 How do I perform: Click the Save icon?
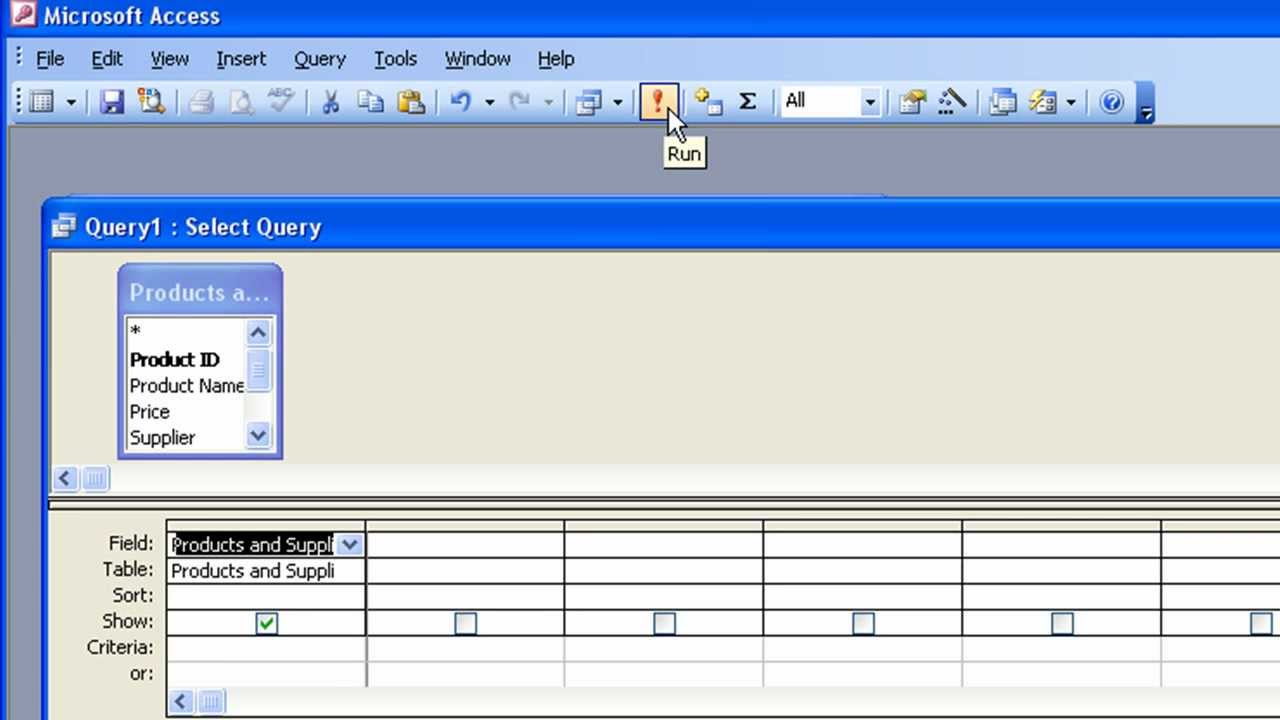pos(111,101)
